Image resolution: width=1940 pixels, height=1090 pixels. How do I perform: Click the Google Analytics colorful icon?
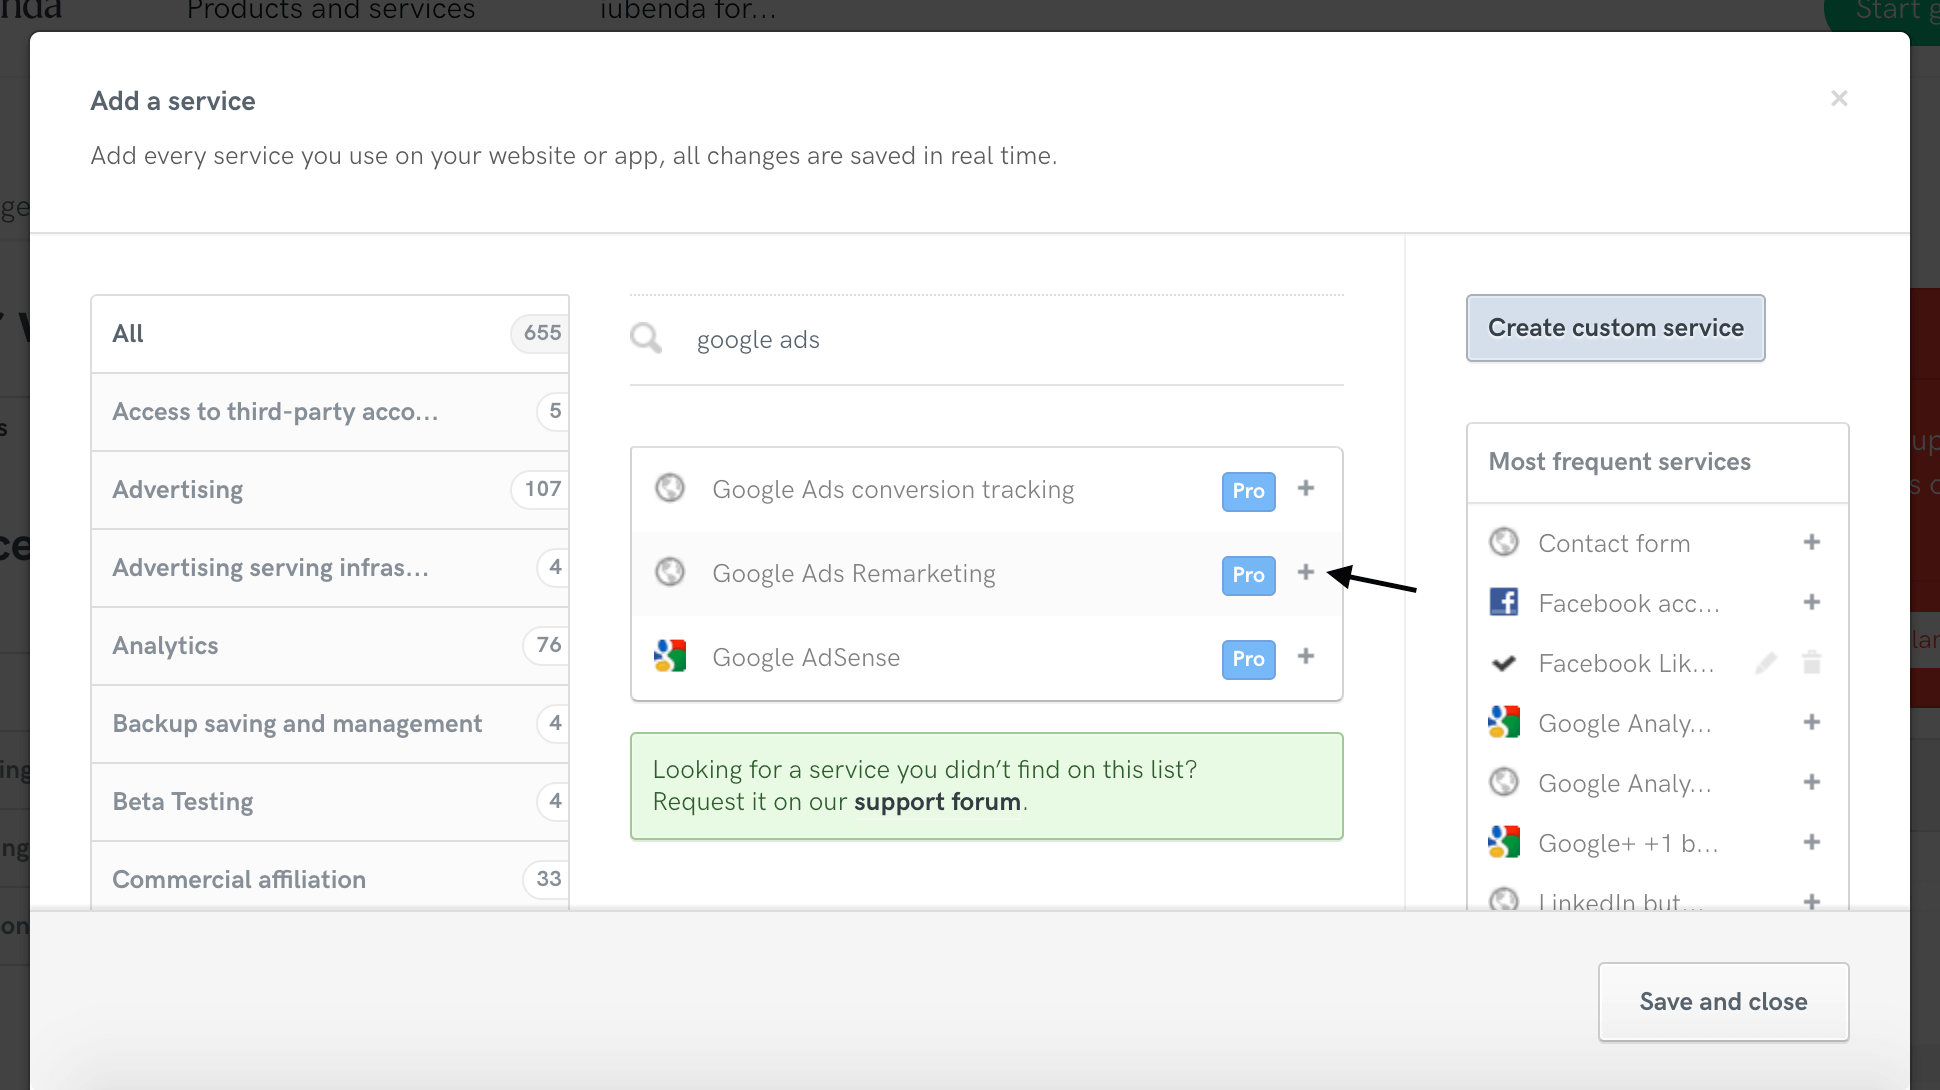tap(1504, 722)
